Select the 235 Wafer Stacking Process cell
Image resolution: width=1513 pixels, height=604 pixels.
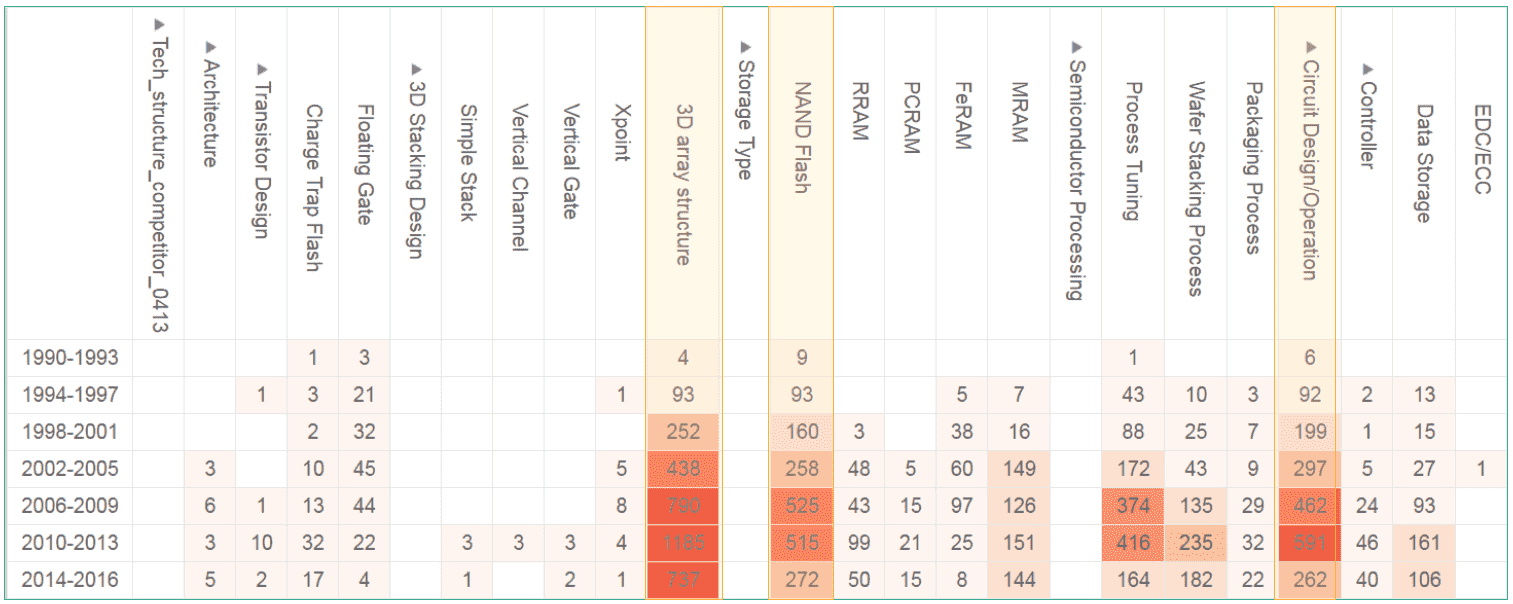pos(1196,543)
